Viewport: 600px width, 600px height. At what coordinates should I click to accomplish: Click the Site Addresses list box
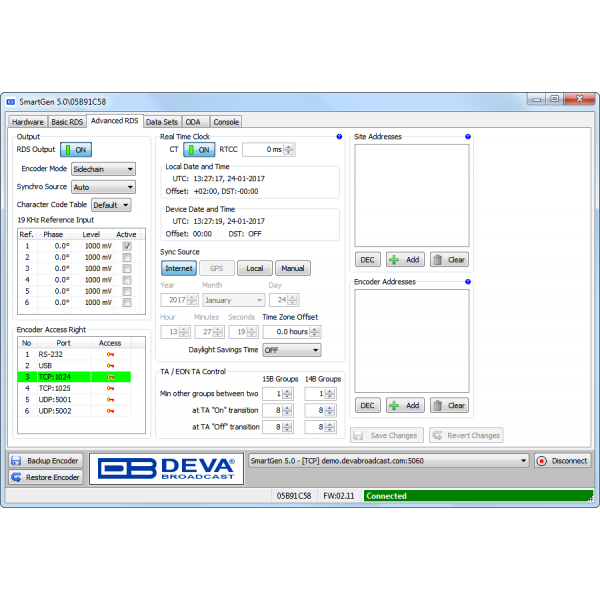pyautogui.click(x=412, y=196)
